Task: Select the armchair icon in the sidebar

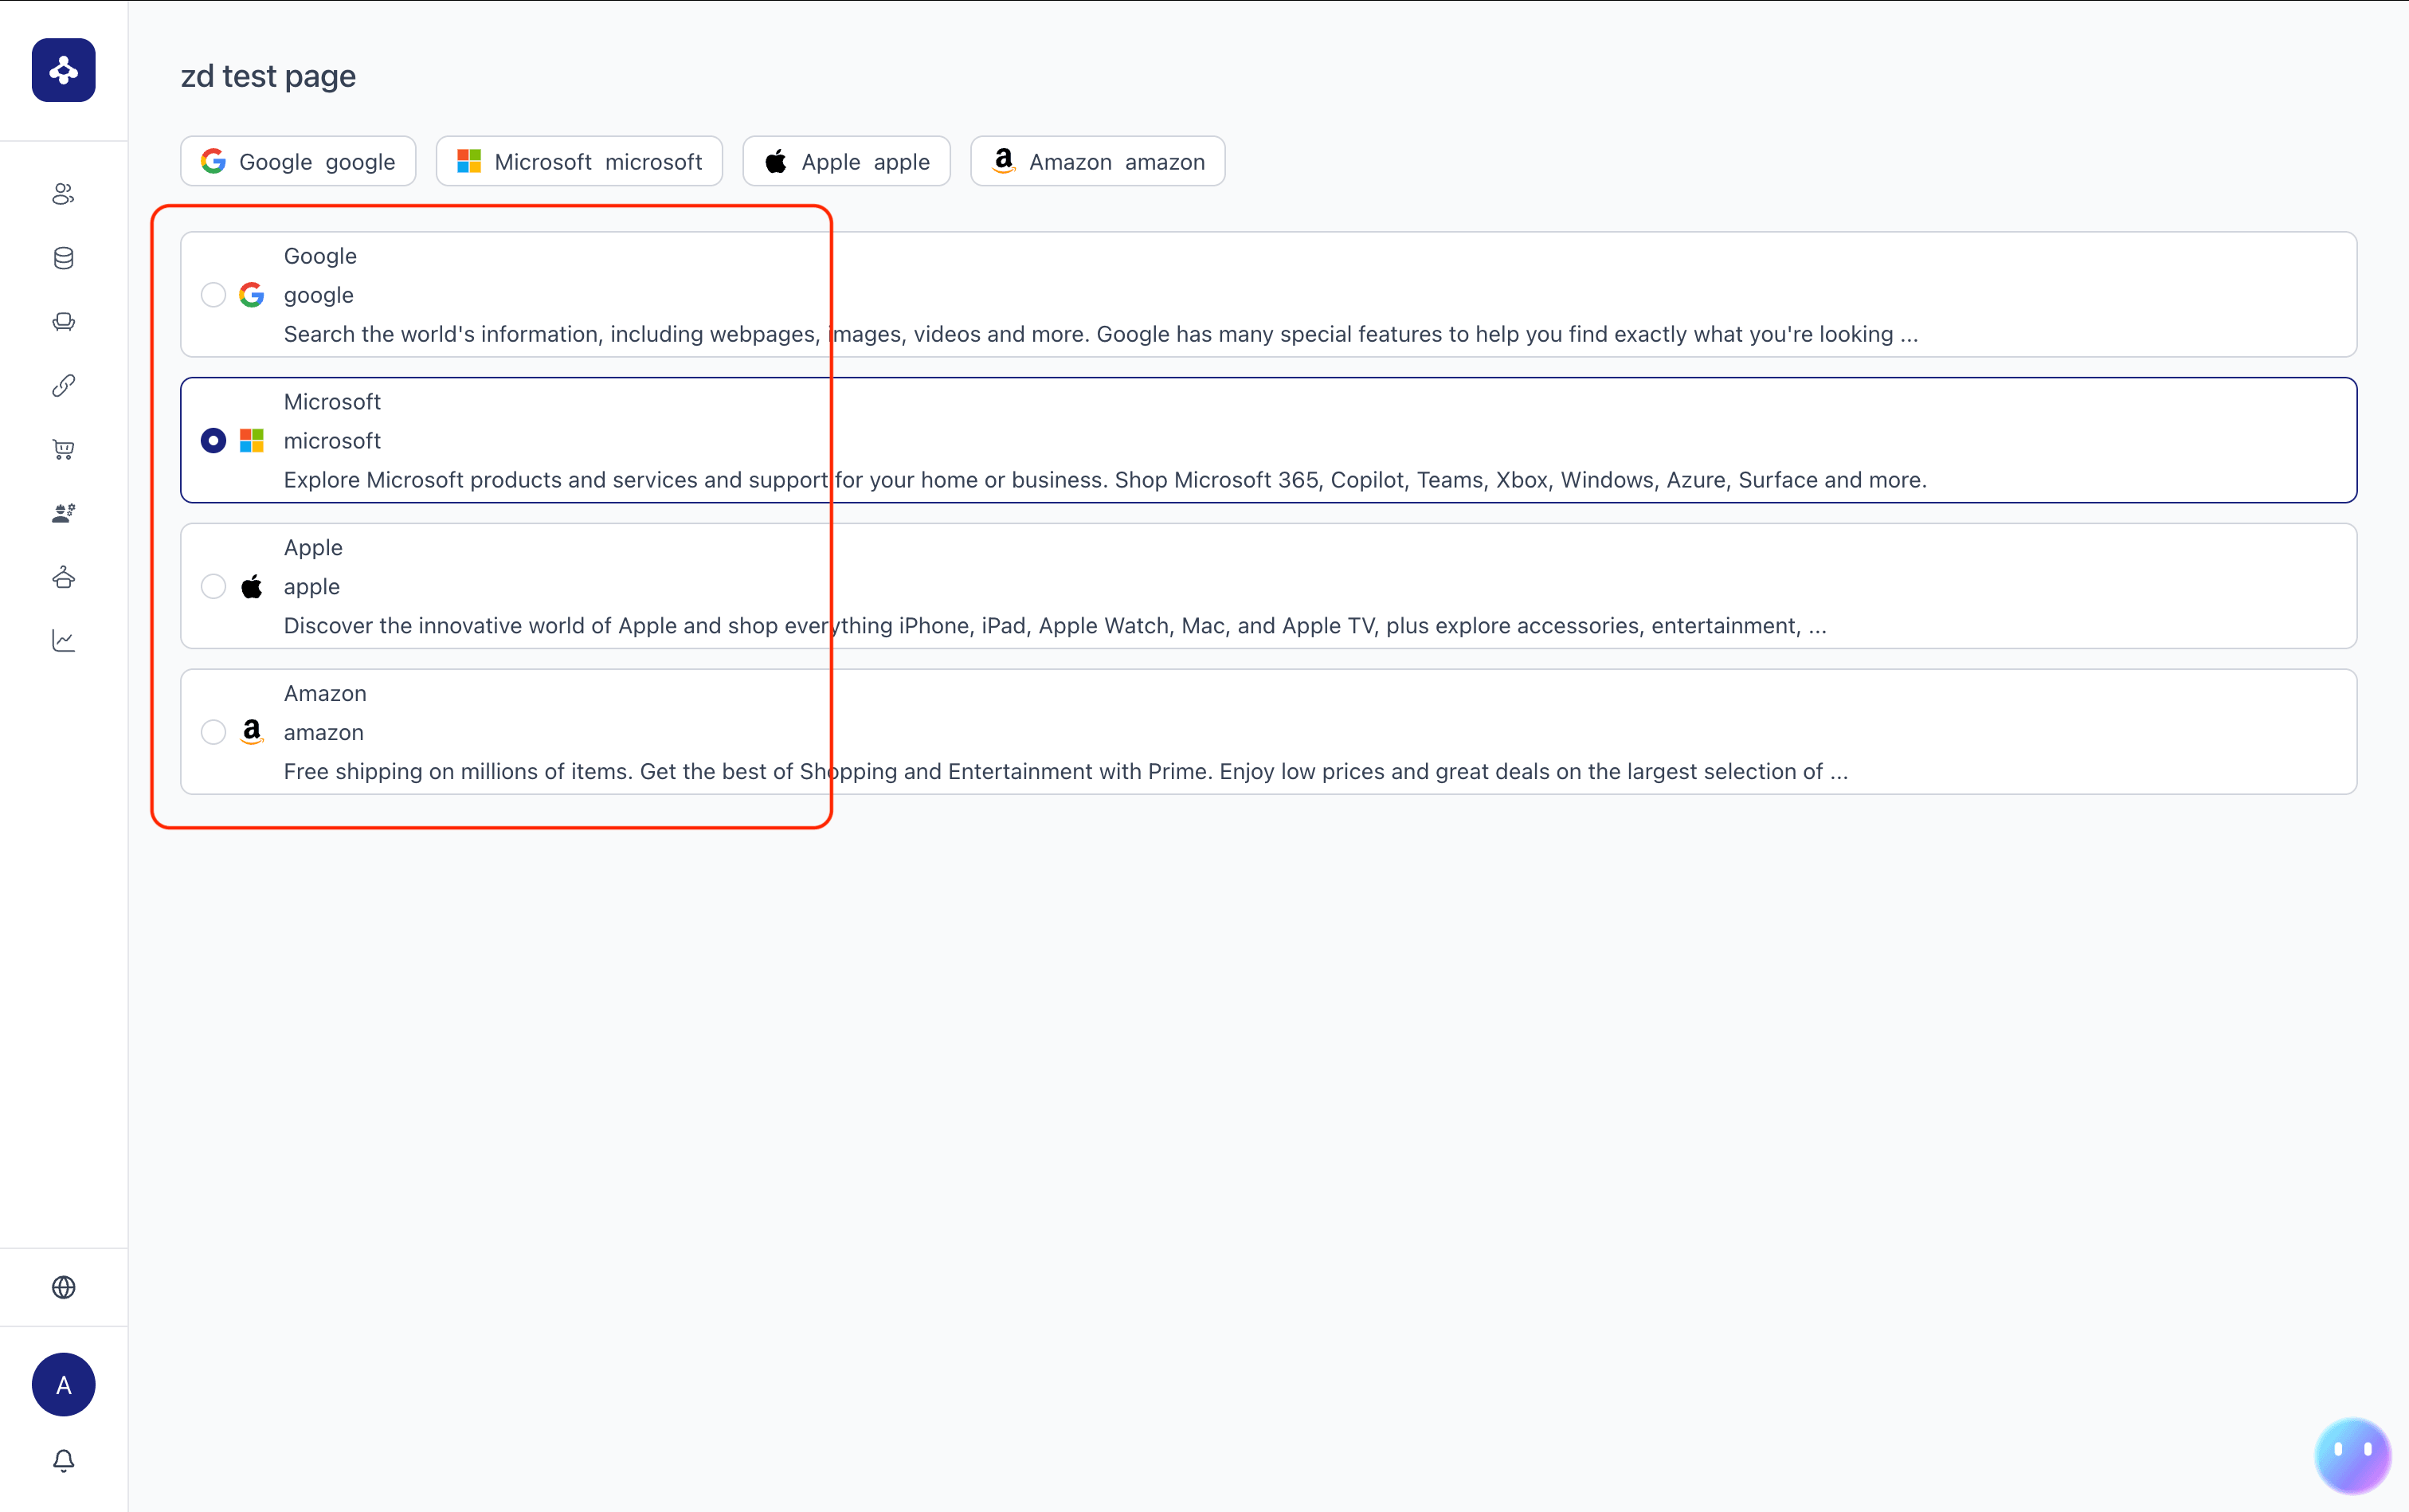Action: click(x=64, y=322)
